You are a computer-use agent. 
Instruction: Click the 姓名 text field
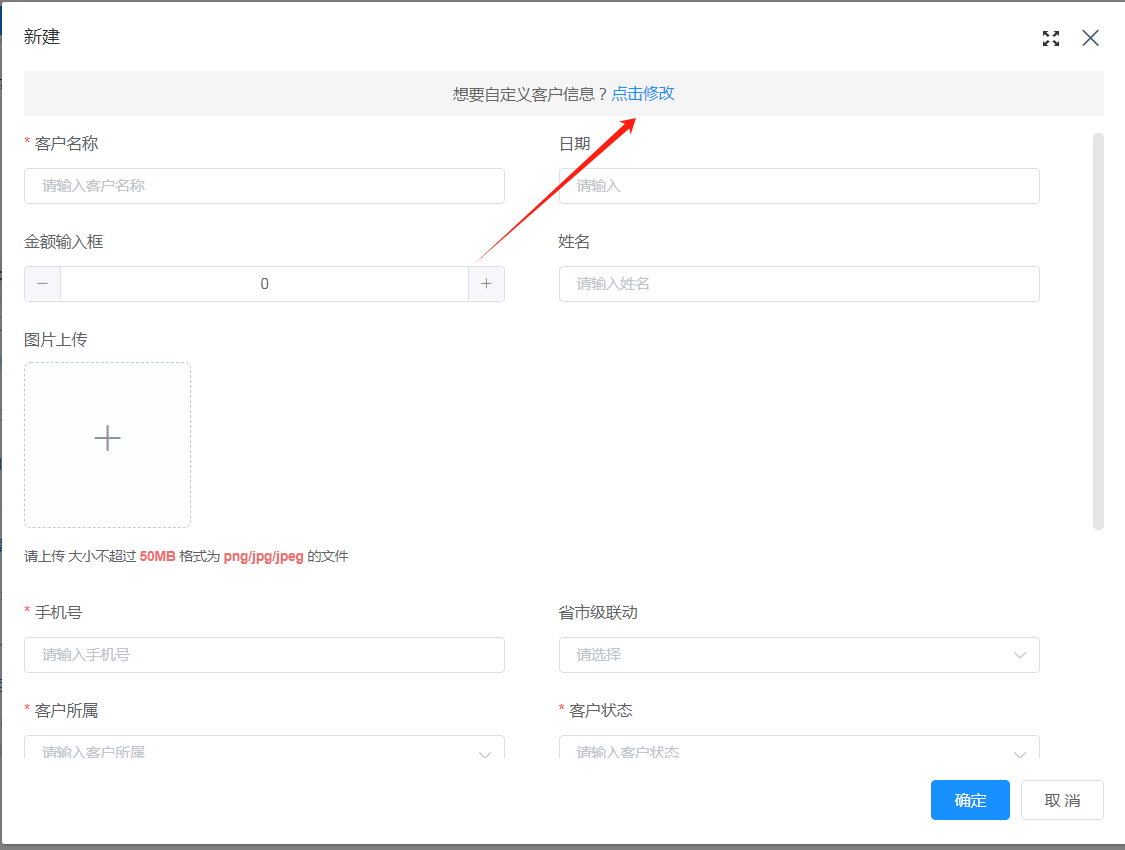[x=798, y=284]
